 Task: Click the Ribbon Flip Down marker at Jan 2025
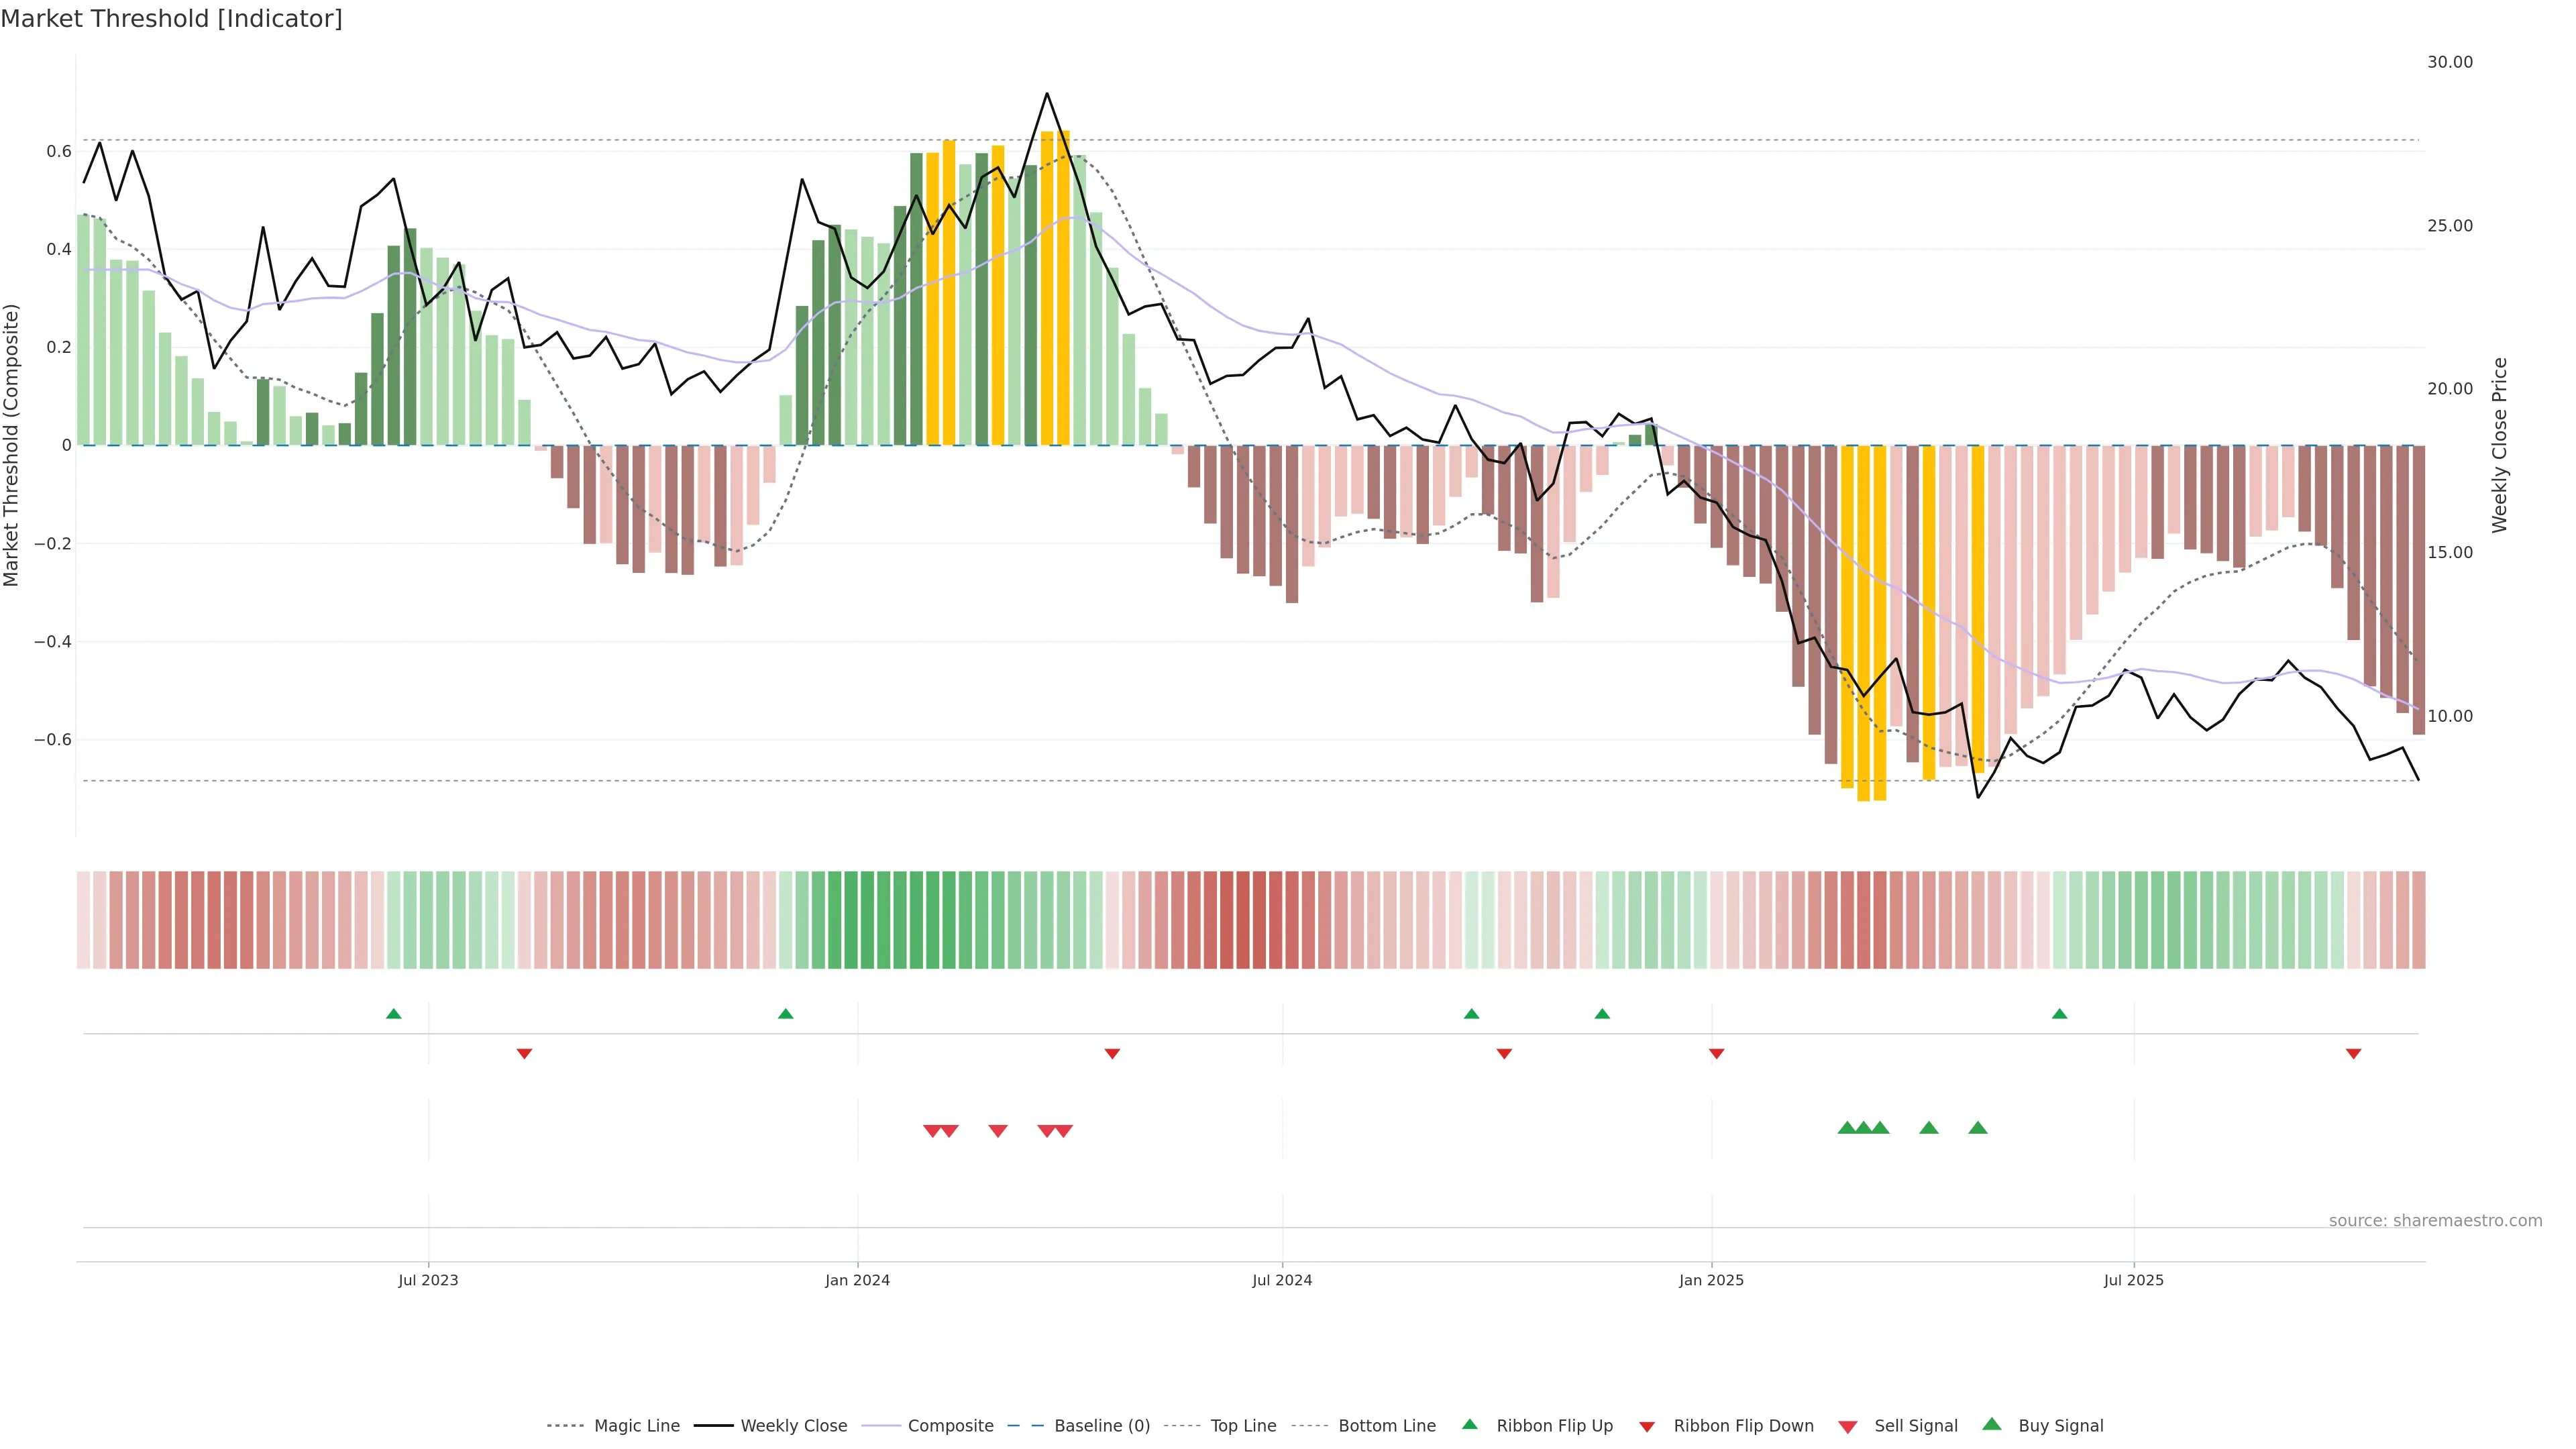point(1716,1053)
